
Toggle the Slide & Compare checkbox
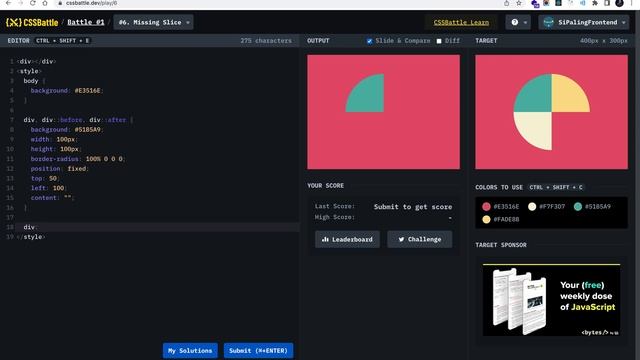click(x=369, y=41)
